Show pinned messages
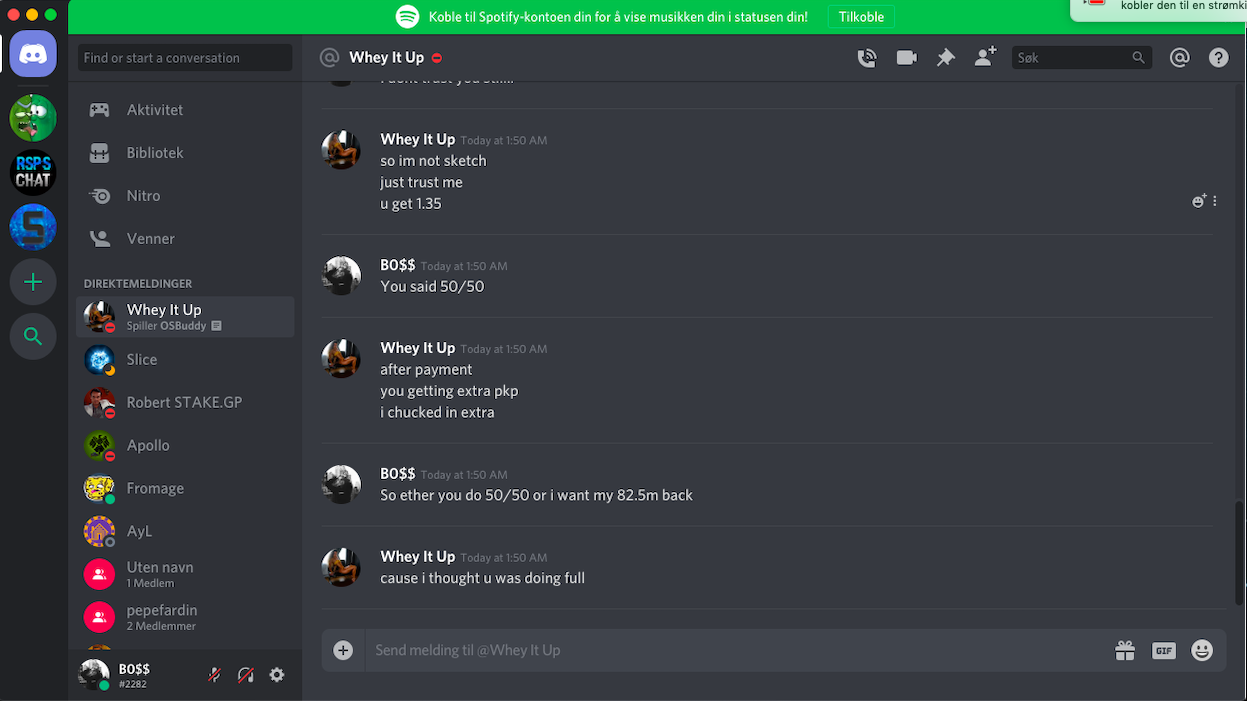Image resolution: width=1247 pixels, height=701 pixels. click(x=945, y=58)
